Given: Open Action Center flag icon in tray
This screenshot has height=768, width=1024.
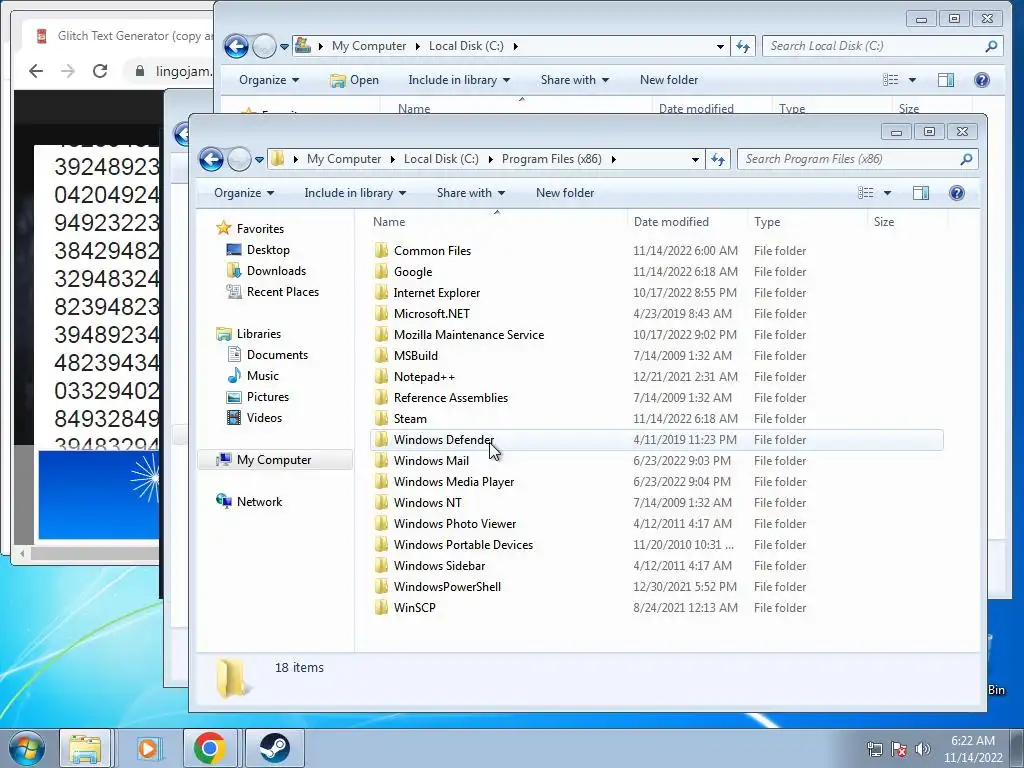Looking at the screenshot, I should click(x=899, y=749).
